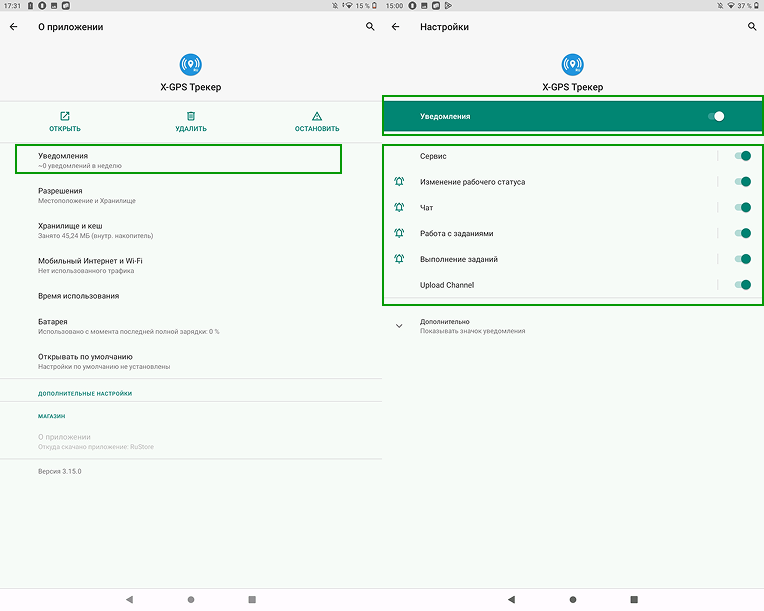
Task: Tap bell icon next to 'Выполнение заданий'
Action: click(400, 260)
